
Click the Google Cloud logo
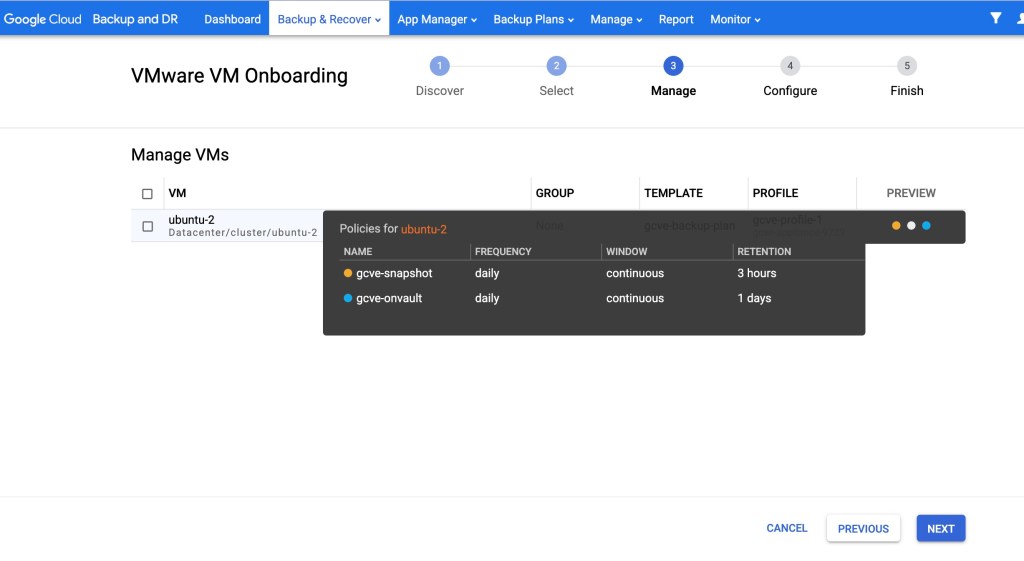tap(43, 19)
